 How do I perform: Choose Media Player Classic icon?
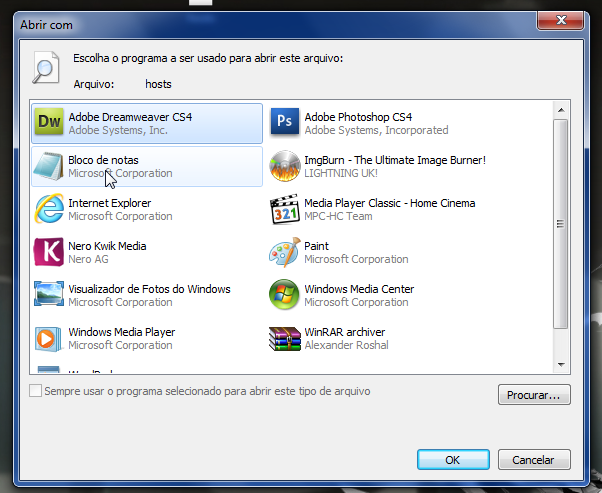(285, 209)
